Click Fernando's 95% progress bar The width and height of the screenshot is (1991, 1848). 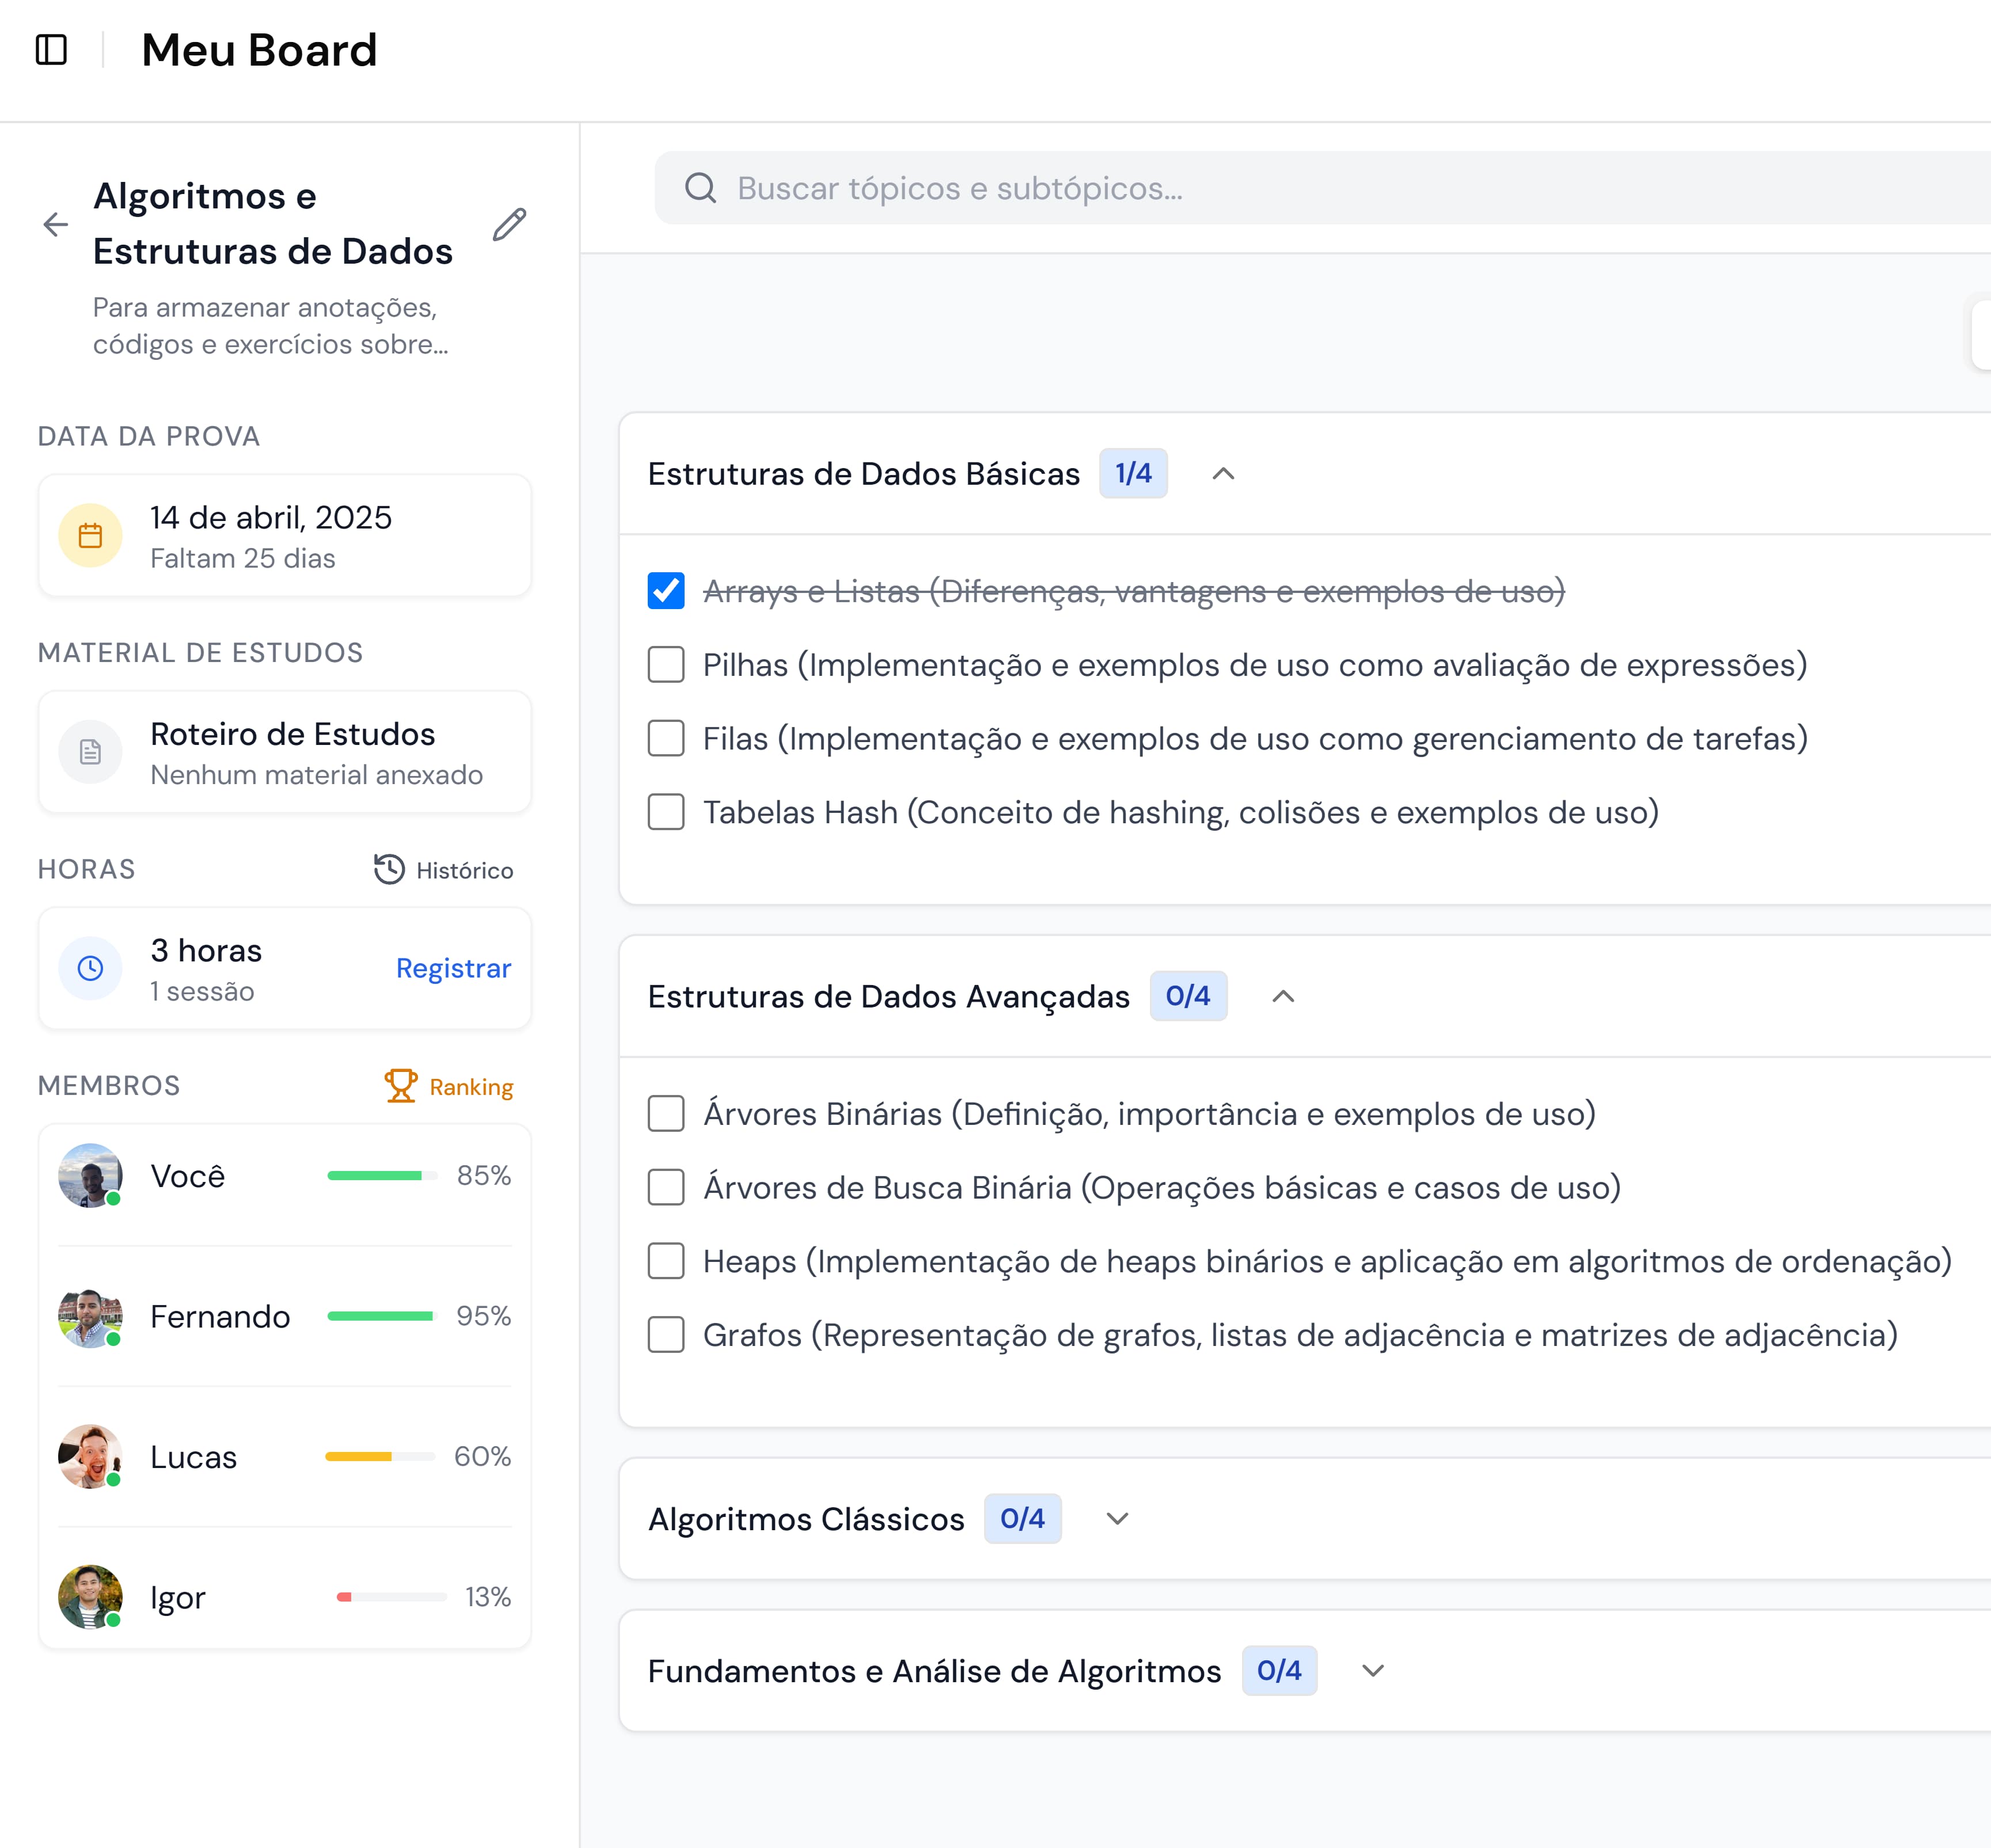tap(382, 1316)
